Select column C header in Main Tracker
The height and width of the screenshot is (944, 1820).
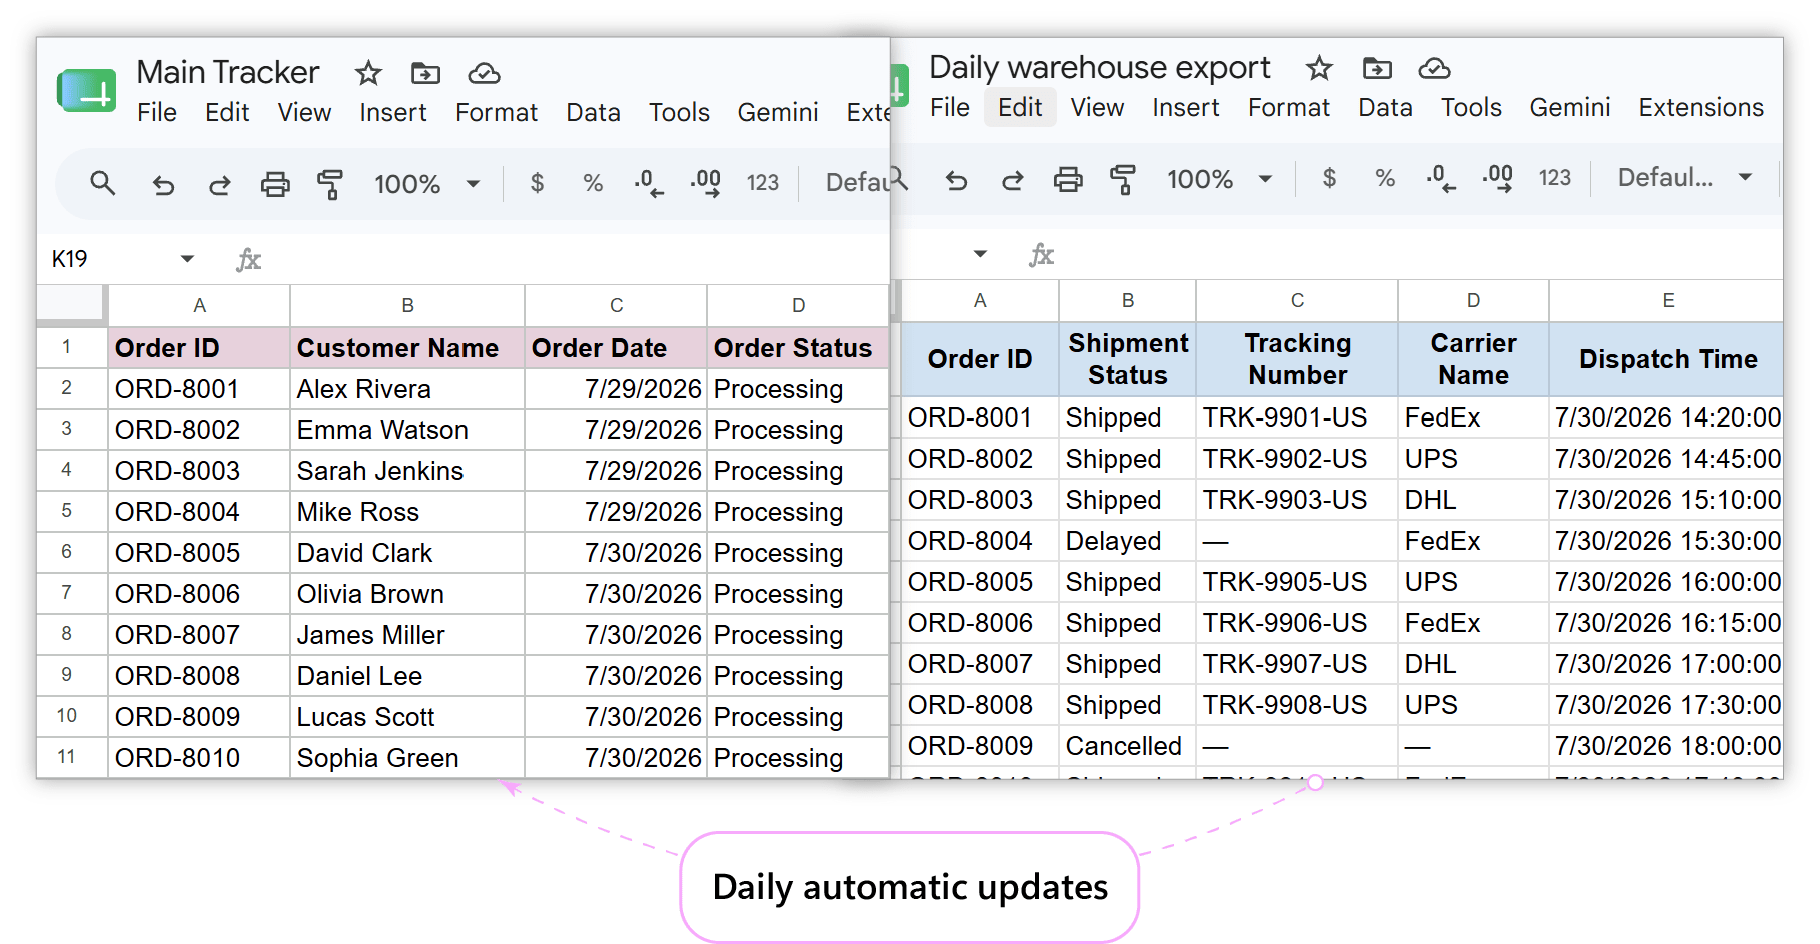click(616, 305)
